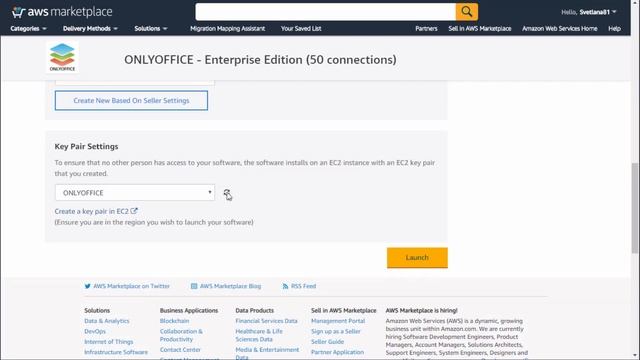Viewport: 640px width, 360px height.
Task: Click the product title ONLYOFFICE Enterprise Edition
Action: (x=260, y=60)
